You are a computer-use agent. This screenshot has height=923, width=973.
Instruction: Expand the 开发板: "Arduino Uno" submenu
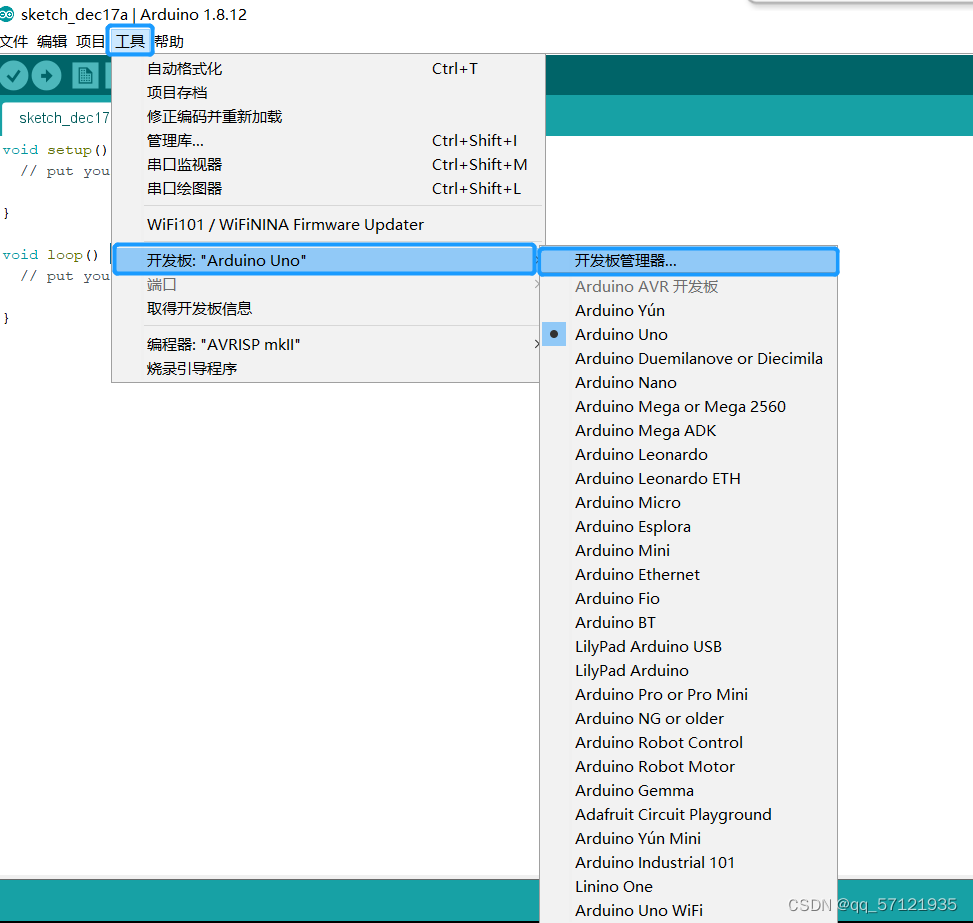(325, 260)
